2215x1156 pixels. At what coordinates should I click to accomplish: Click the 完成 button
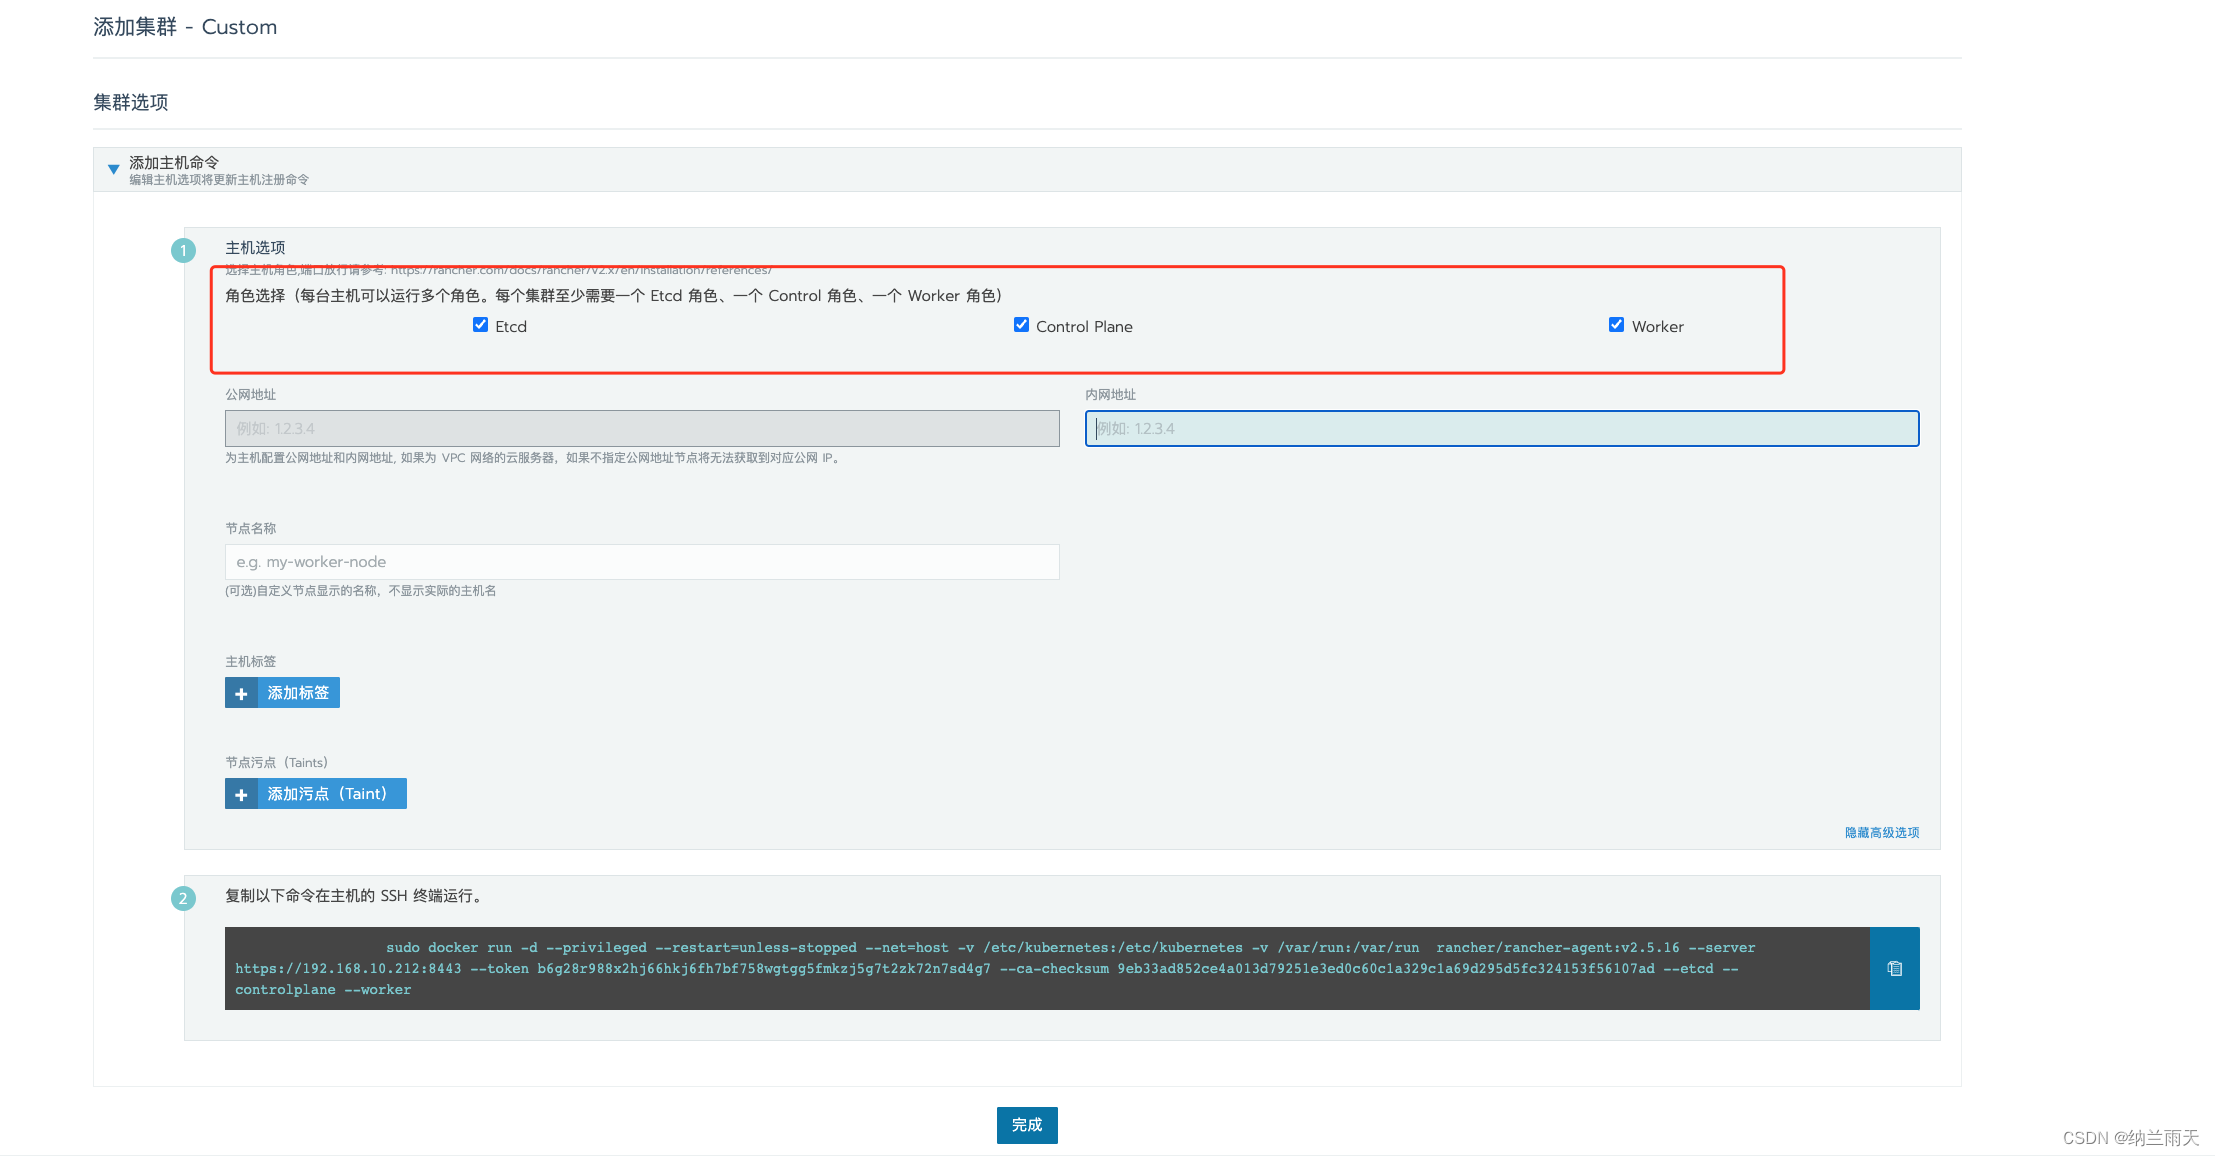coord(1027,1125)
